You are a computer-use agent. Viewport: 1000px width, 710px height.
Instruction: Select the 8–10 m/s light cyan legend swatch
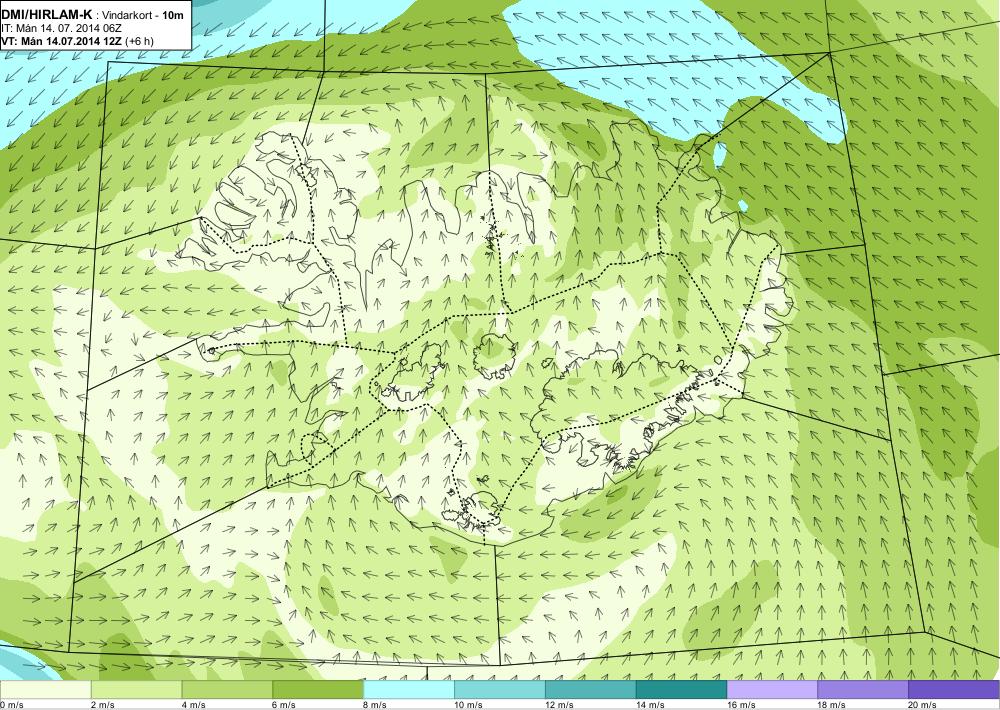(409, 690)
